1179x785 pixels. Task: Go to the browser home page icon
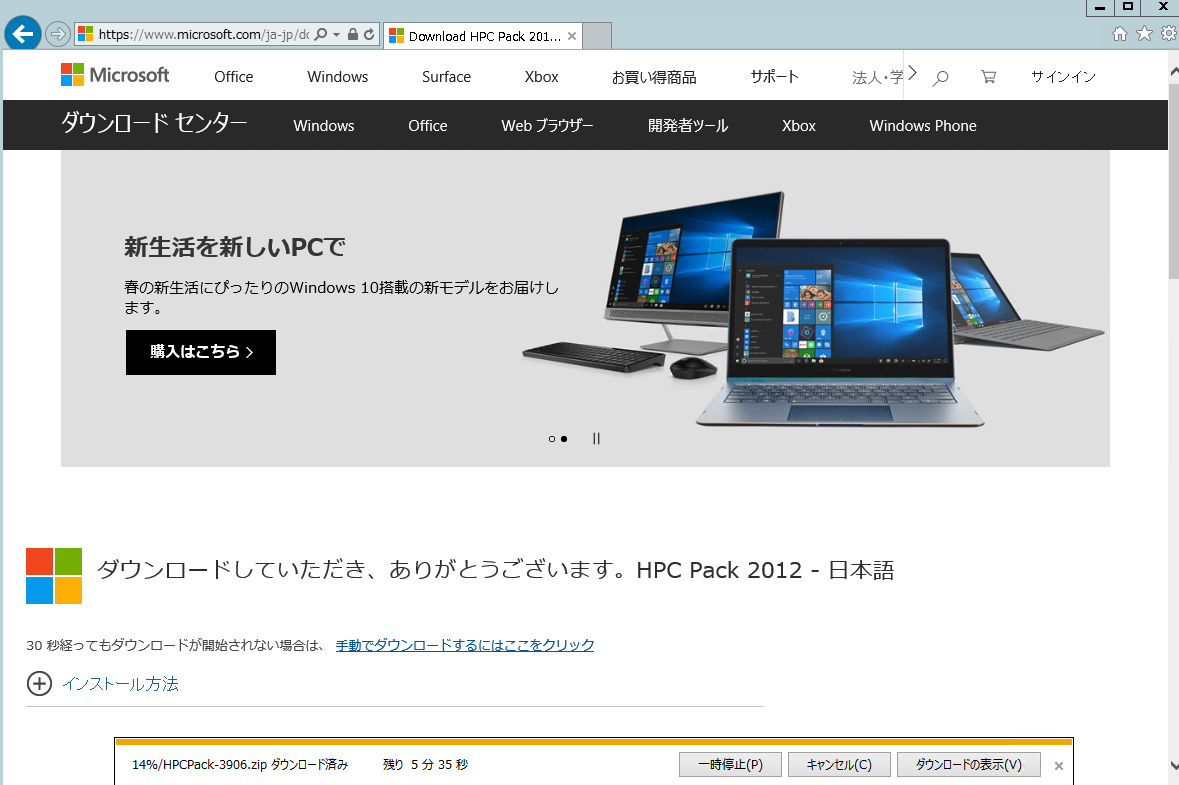1120,33
